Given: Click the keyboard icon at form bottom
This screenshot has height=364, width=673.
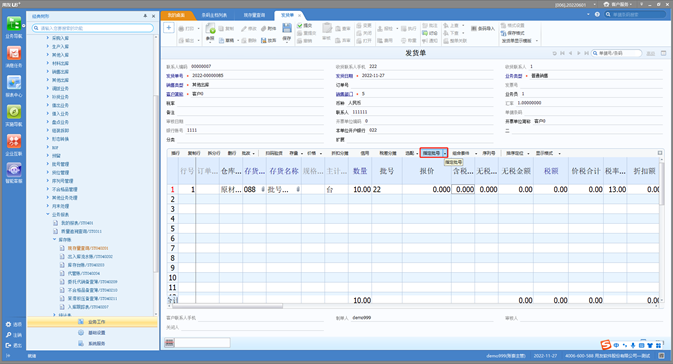Looking at the screenshot, I should (170, 343).
